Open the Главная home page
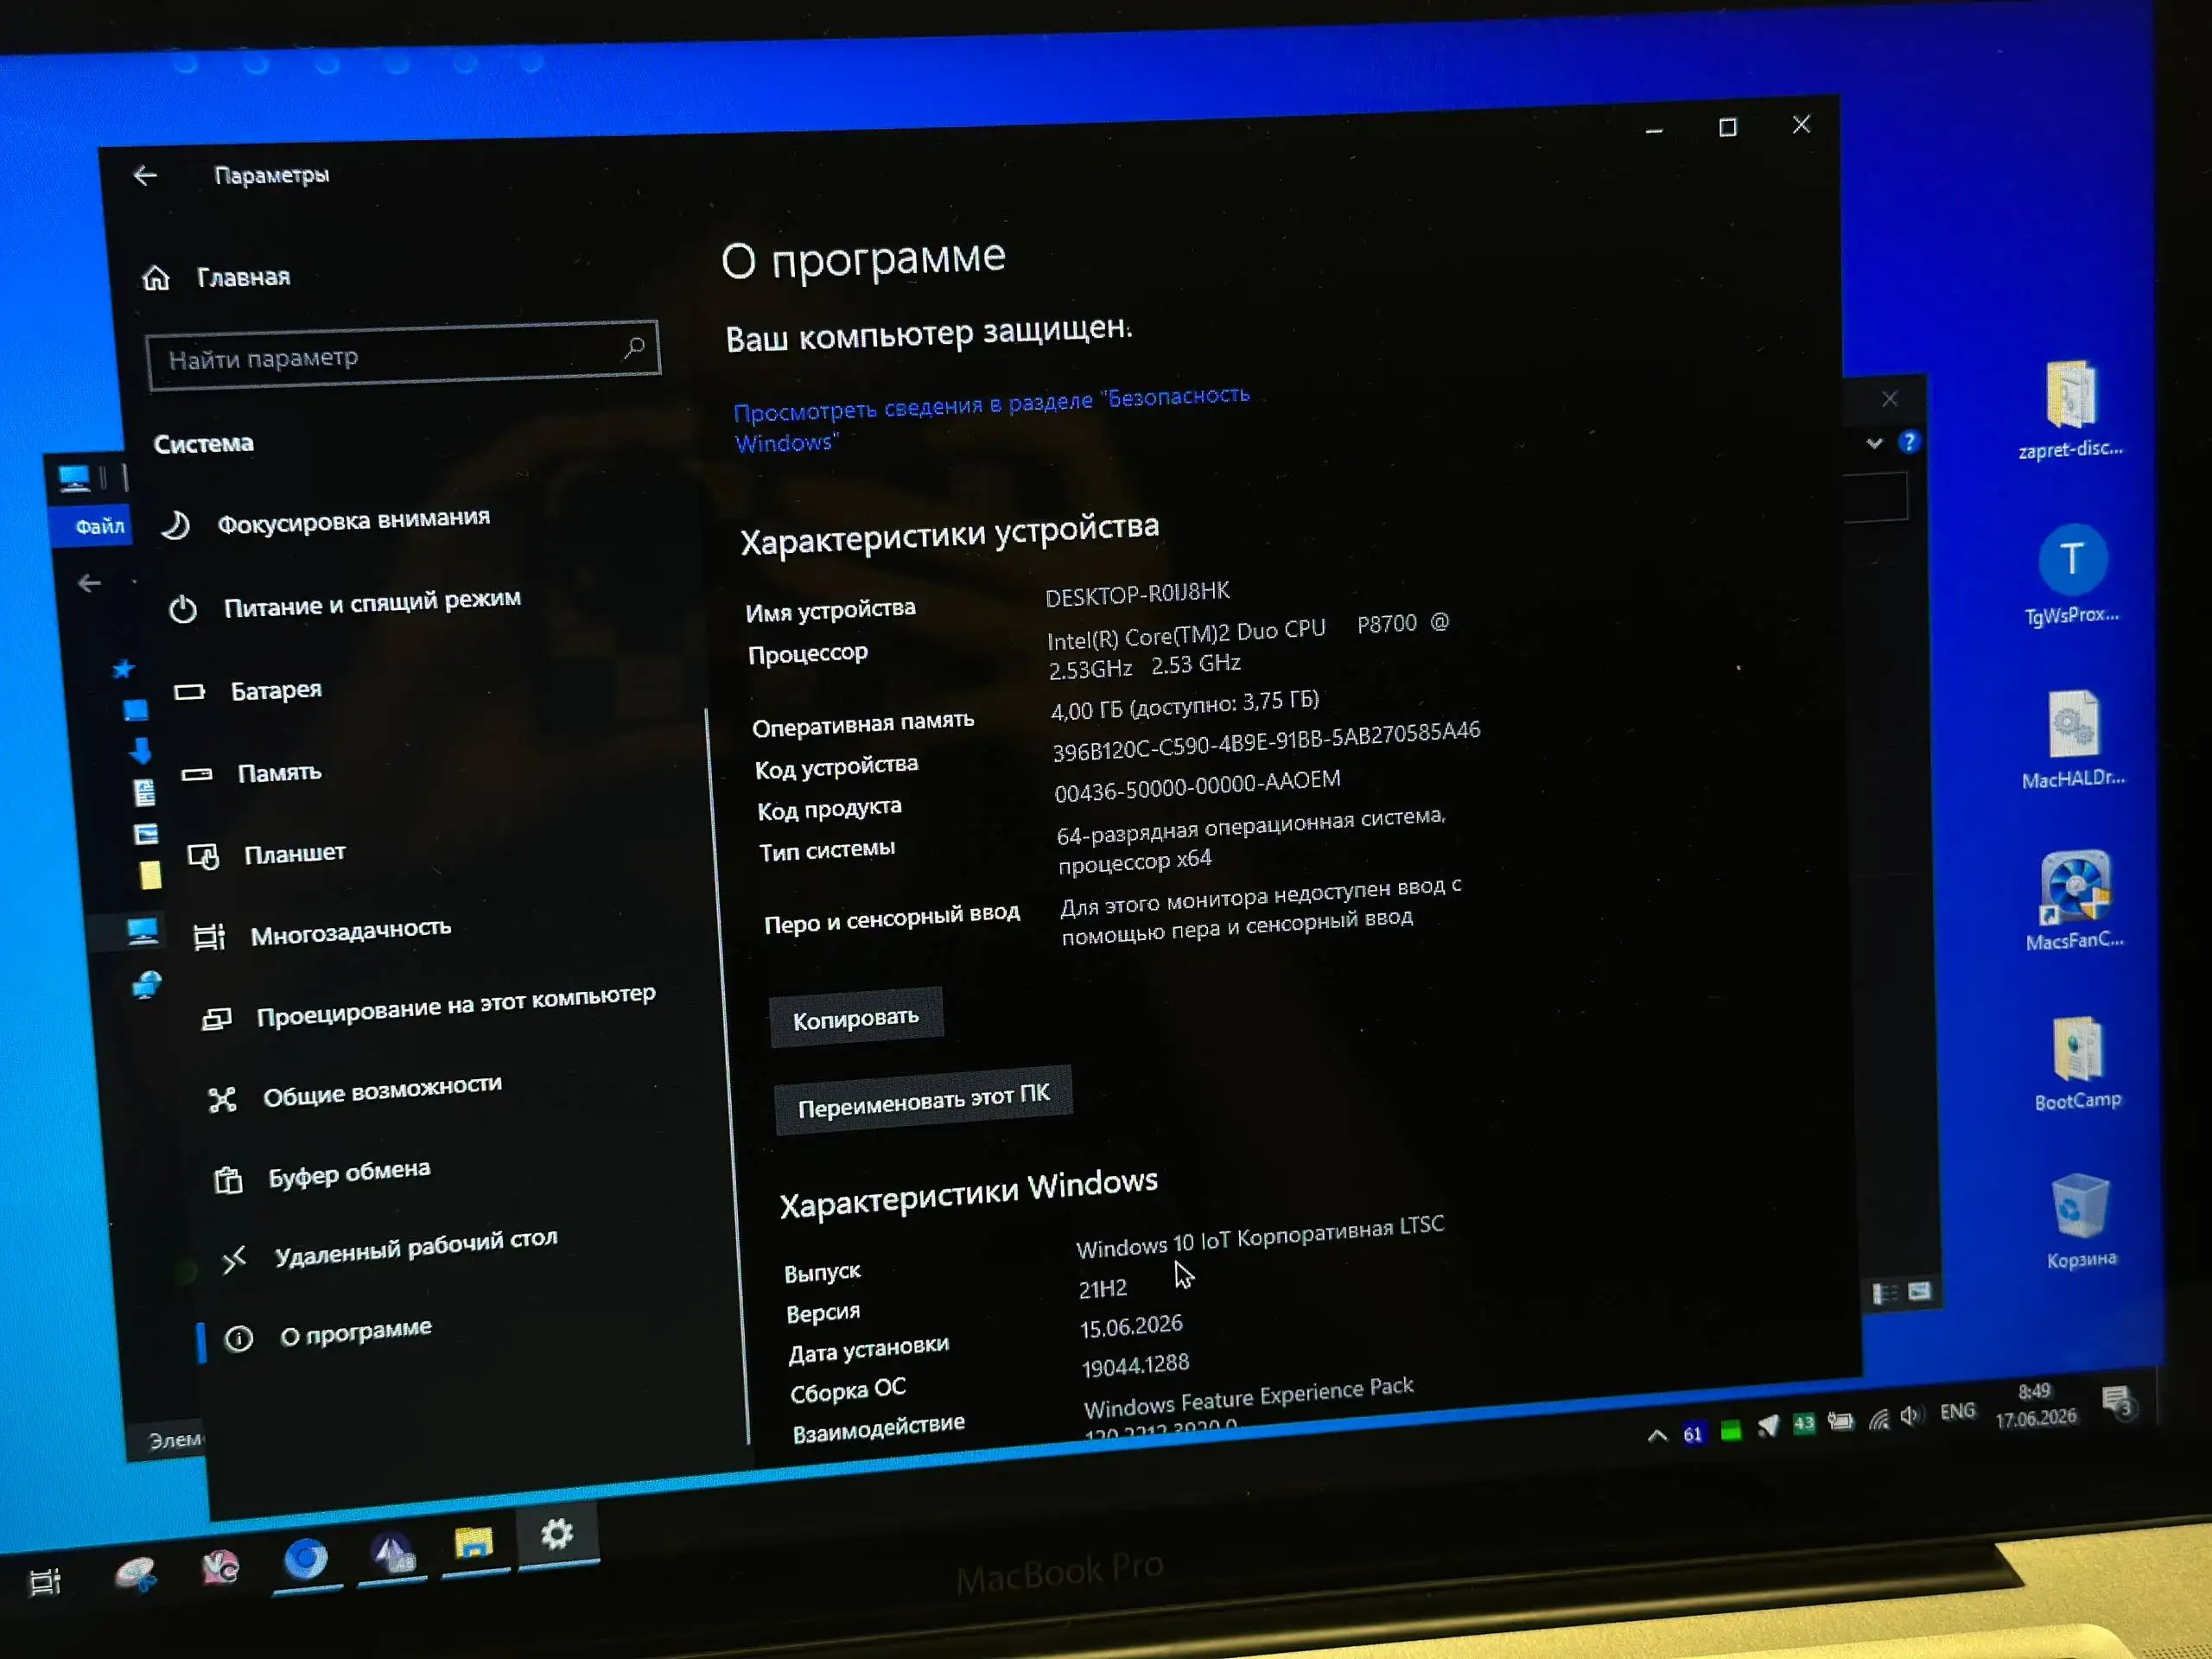 pyautogui.click(x=216, y=277)
